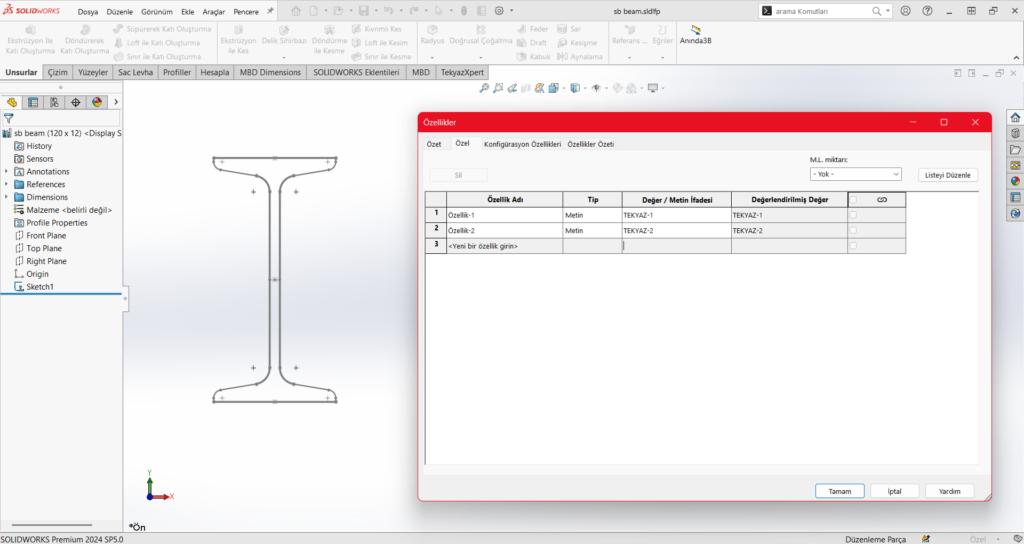Open the SOLIDWORKS Resources home icon in task pane
Screen dimensions: 1024x544
coord(1015,118)
